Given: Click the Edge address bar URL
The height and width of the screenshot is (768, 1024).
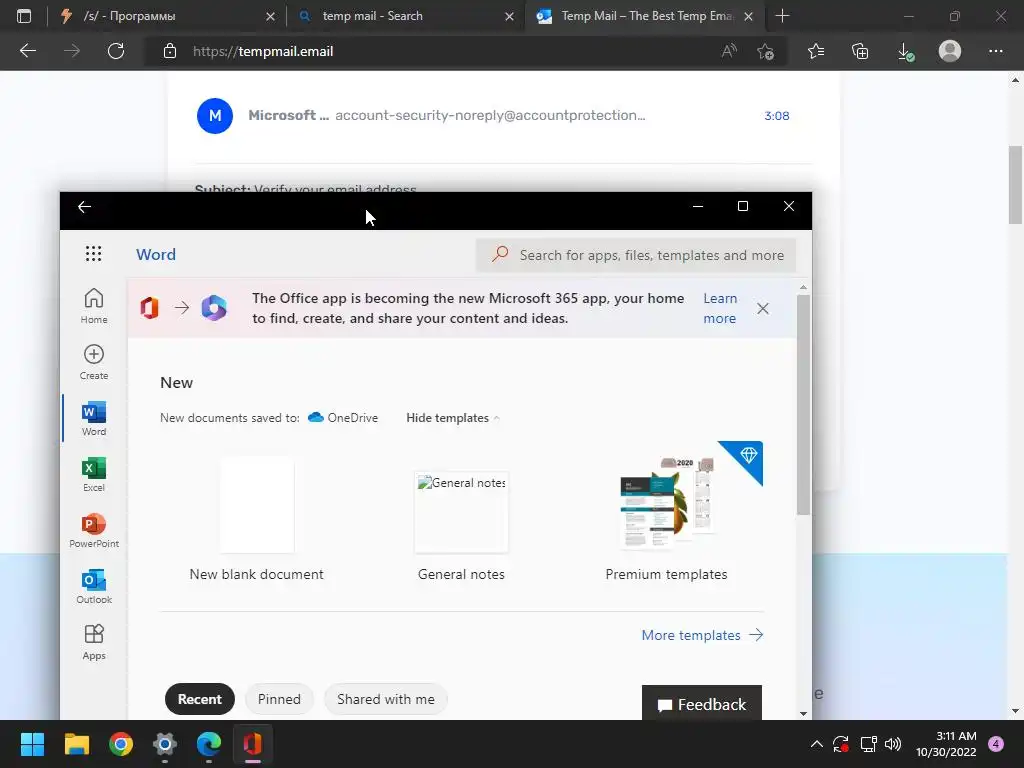Looking at the screenshot, I should click(263, 51).
